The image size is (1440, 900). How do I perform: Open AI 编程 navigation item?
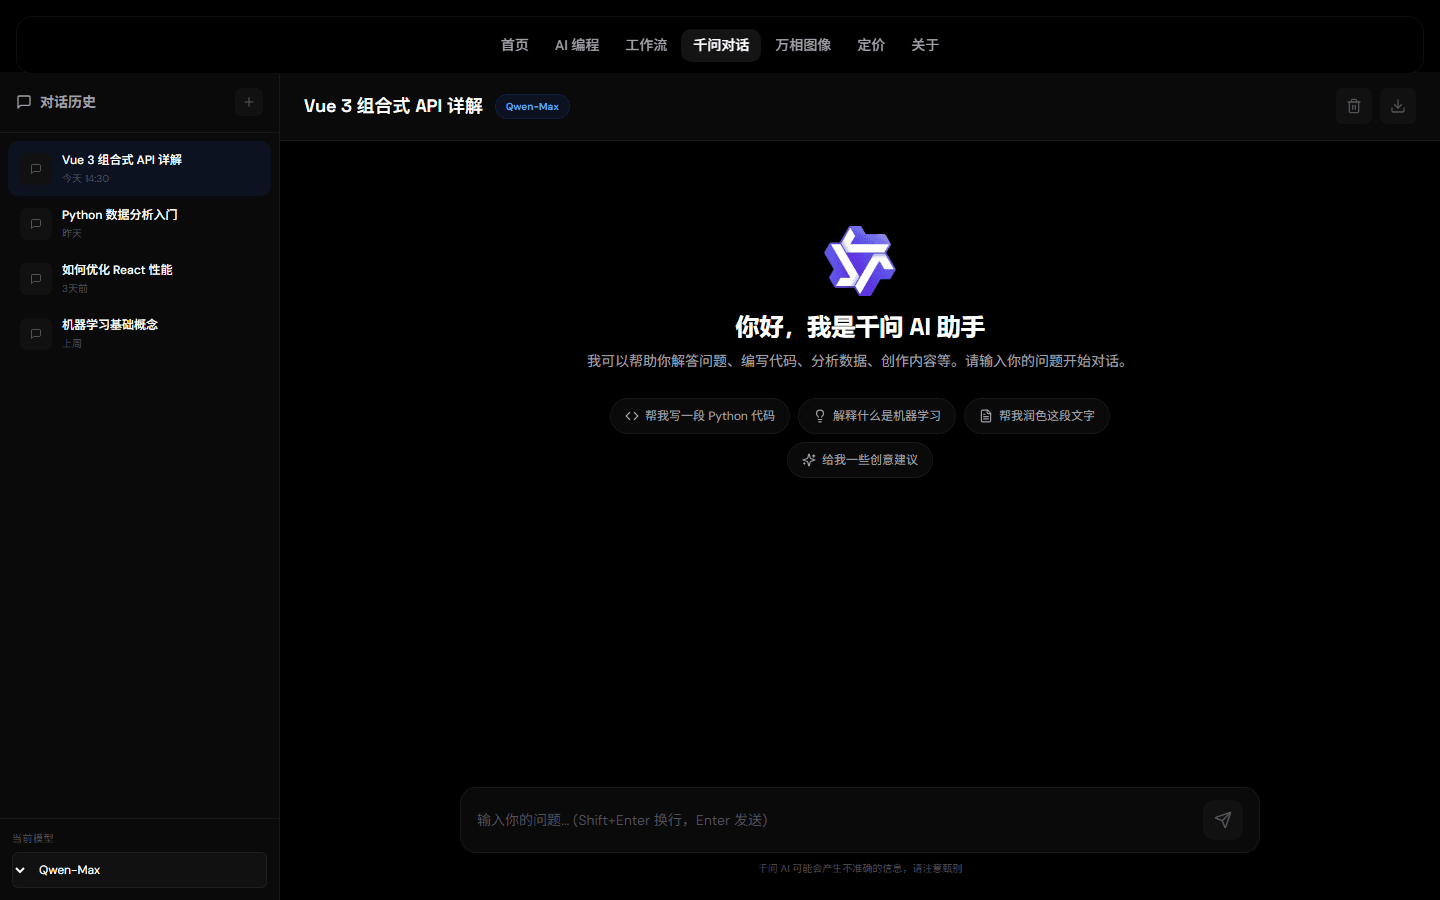577,45
